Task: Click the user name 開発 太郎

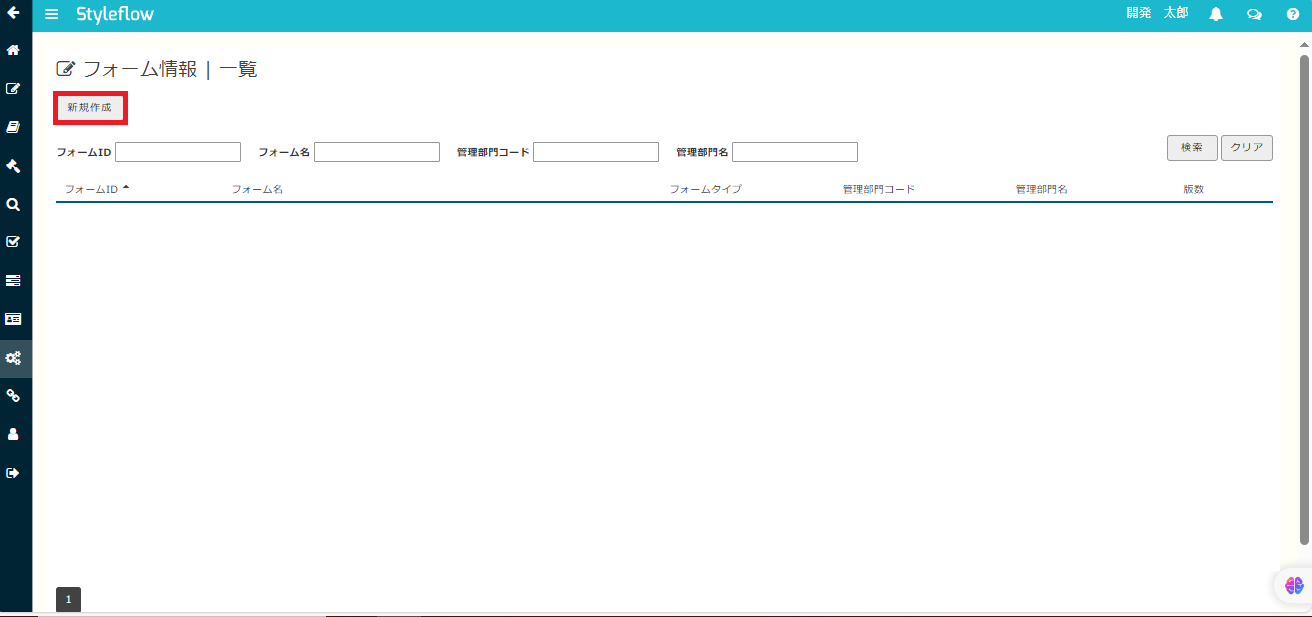Action: point(1157,13)
